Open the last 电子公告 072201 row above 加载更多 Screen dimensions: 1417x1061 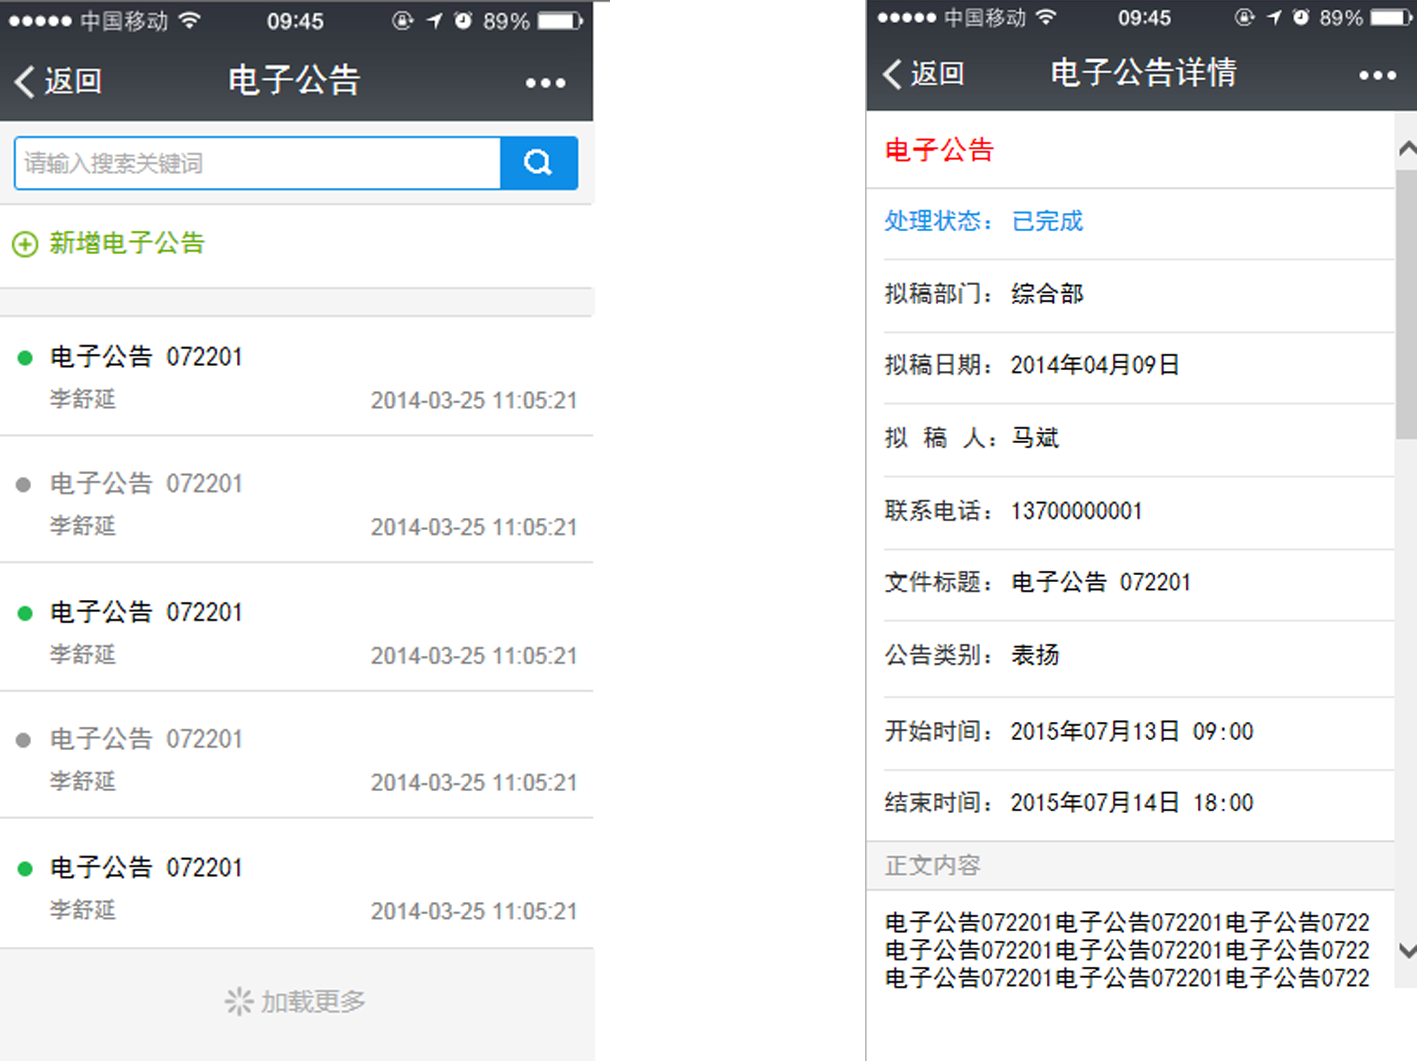(x=296, y=884)
